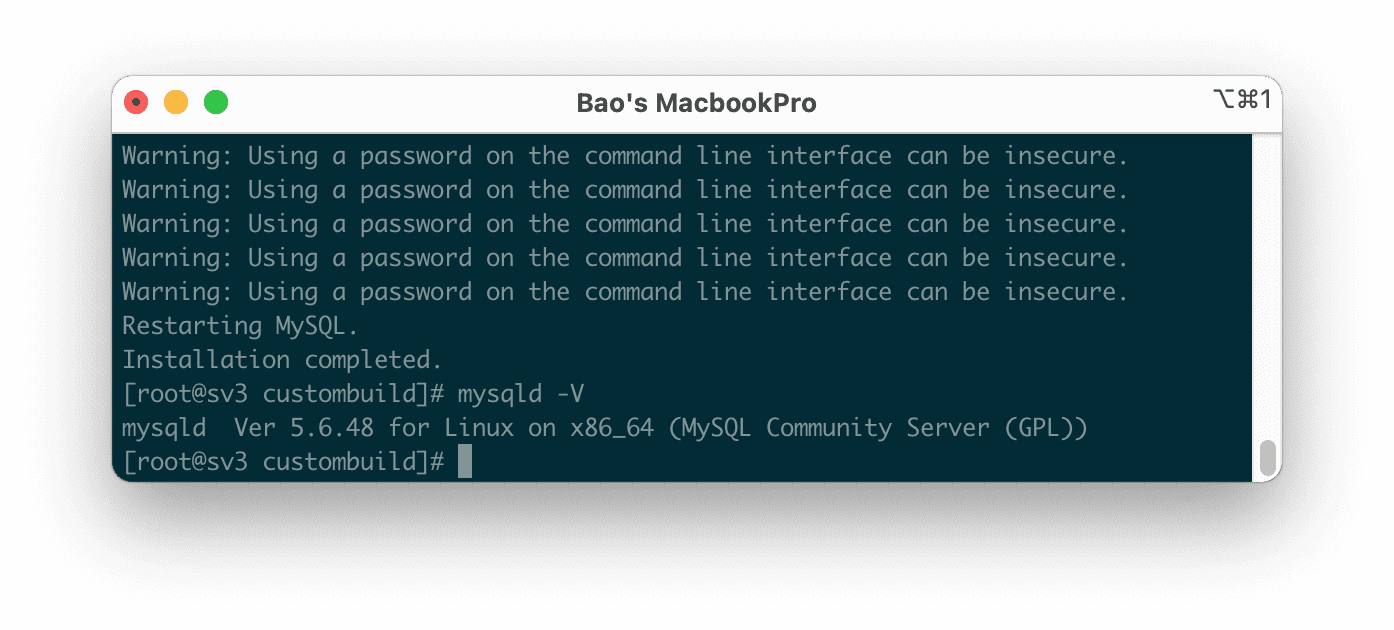Click the MySQL Community Server (GPL) text
The width and height of the screenshot is (1394, 630).
[878, 428]
